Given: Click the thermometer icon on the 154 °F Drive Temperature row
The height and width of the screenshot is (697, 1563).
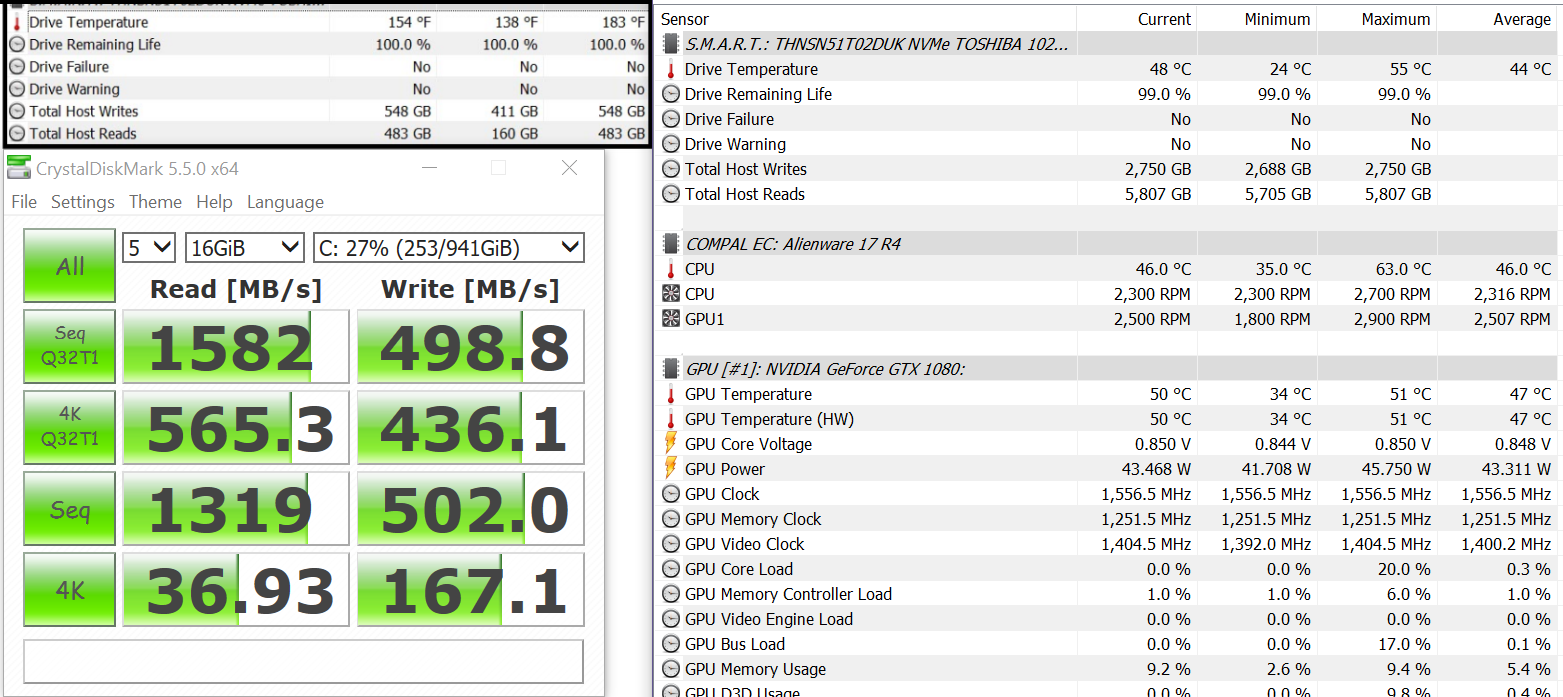Looking at the screenshot, I should (x=17, y=22).
